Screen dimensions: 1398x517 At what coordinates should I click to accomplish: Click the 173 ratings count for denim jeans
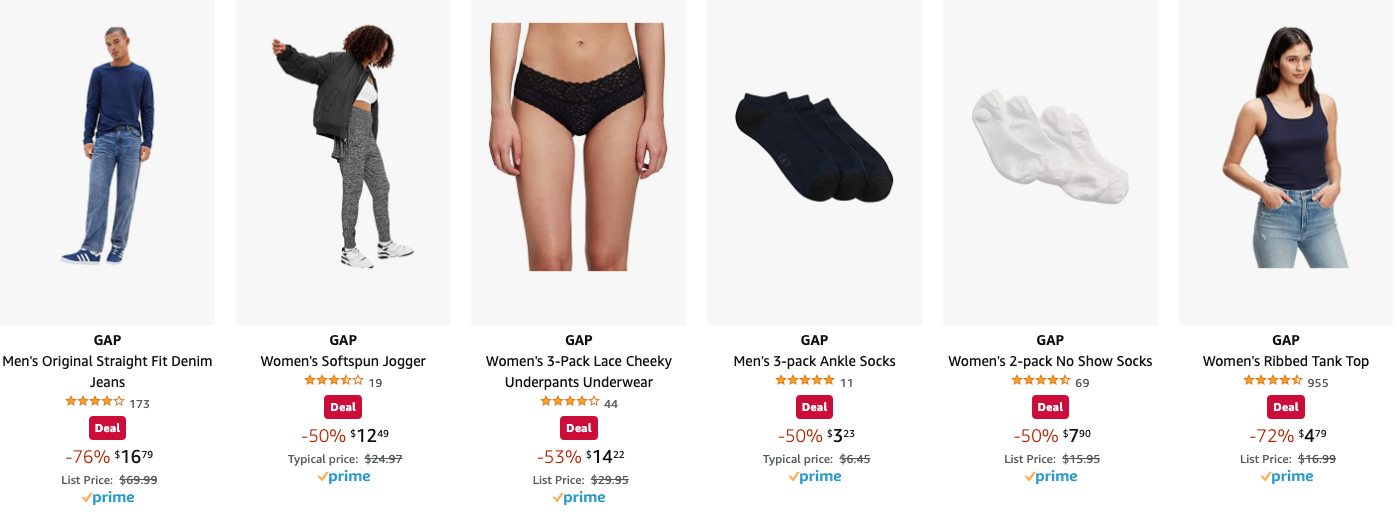139,404
